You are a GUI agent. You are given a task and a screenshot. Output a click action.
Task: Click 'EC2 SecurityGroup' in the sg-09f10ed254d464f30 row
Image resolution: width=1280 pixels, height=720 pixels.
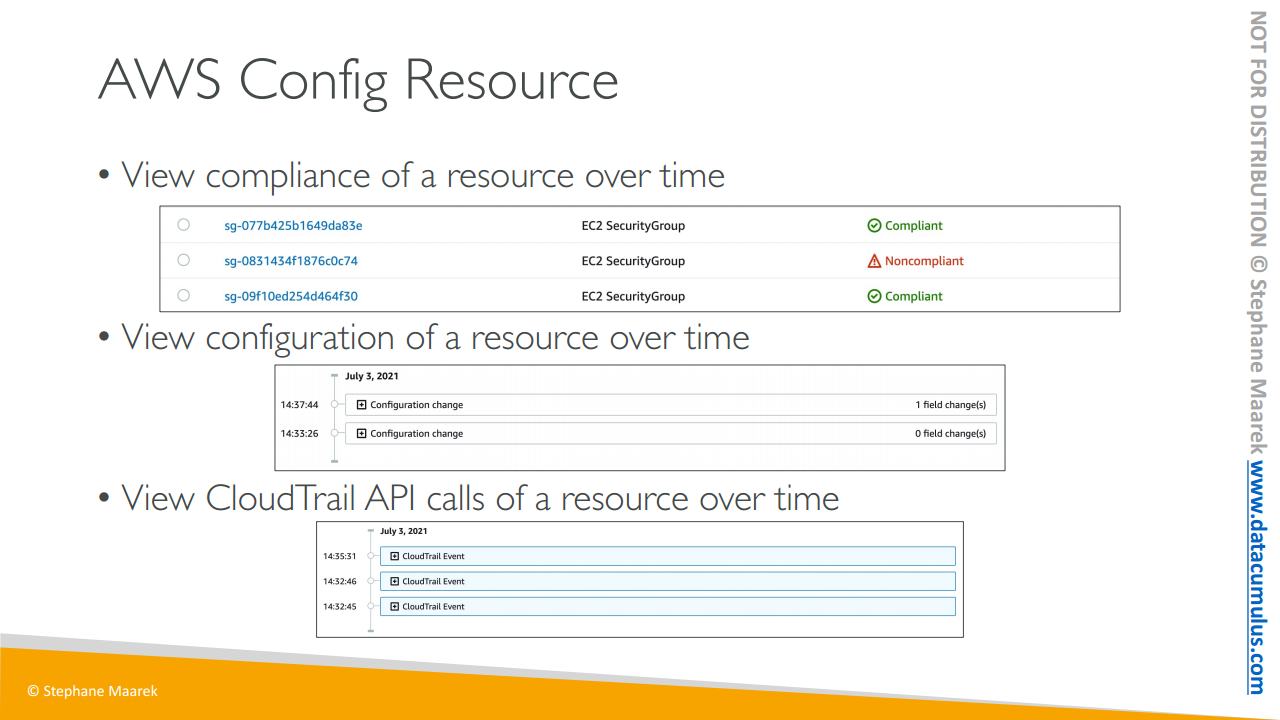coord(633,296)
